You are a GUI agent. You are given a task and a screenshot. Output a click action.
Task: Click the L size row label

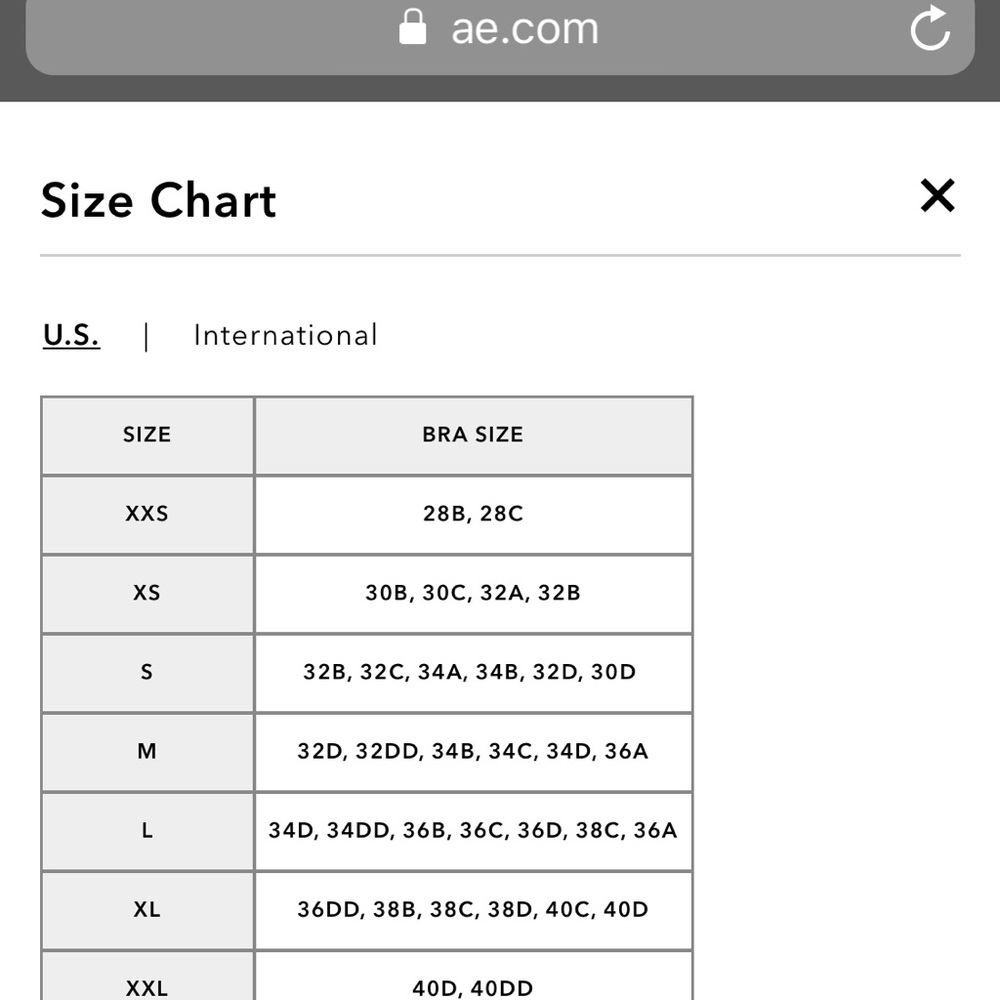click(x=147, y=831)
